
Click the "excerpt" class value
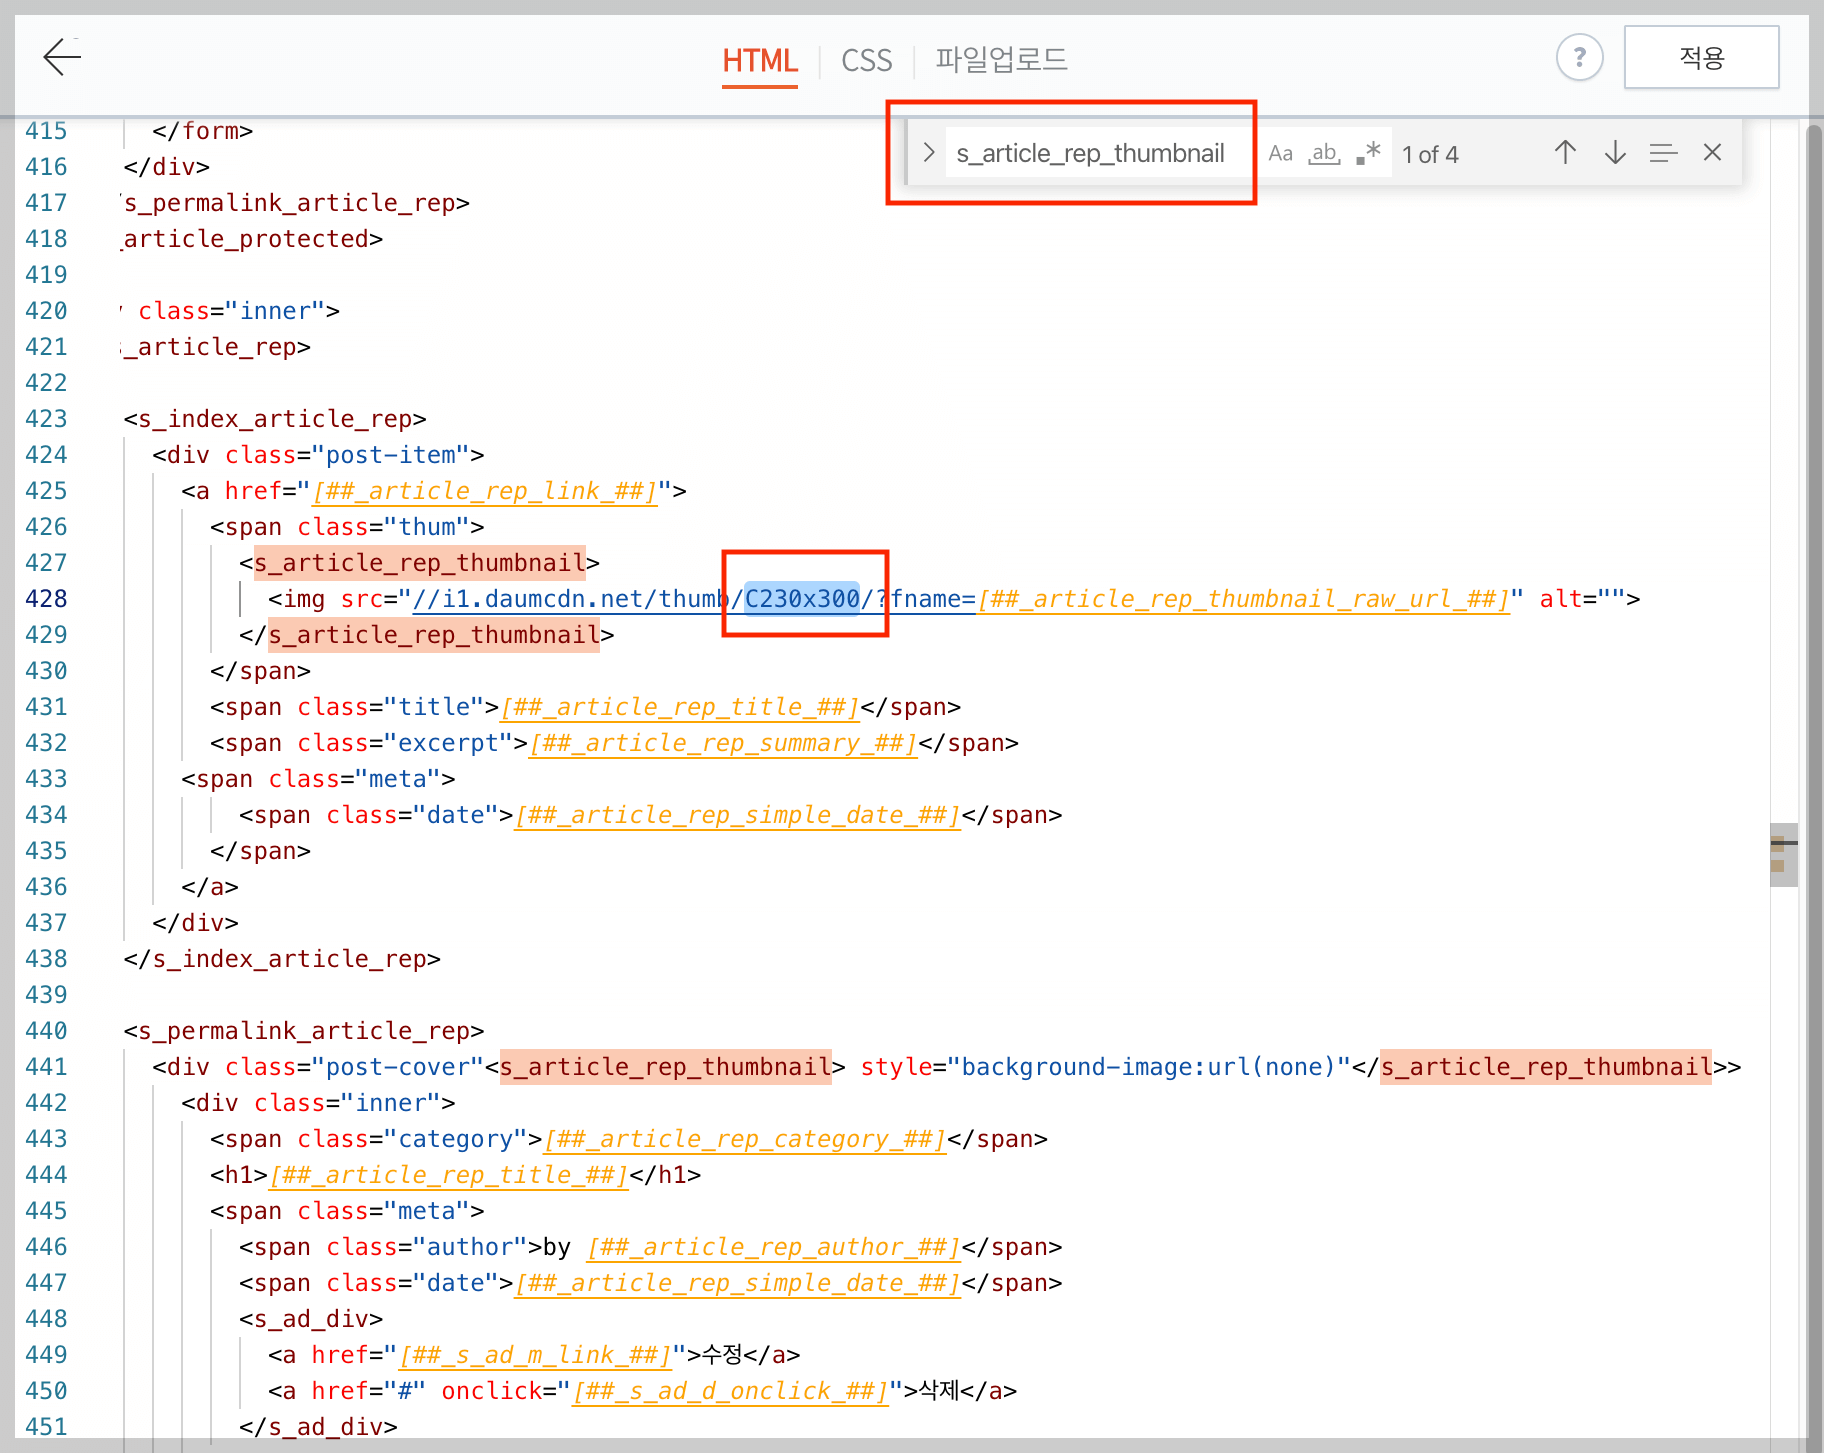pyautogui.click(x=448, y=743)
